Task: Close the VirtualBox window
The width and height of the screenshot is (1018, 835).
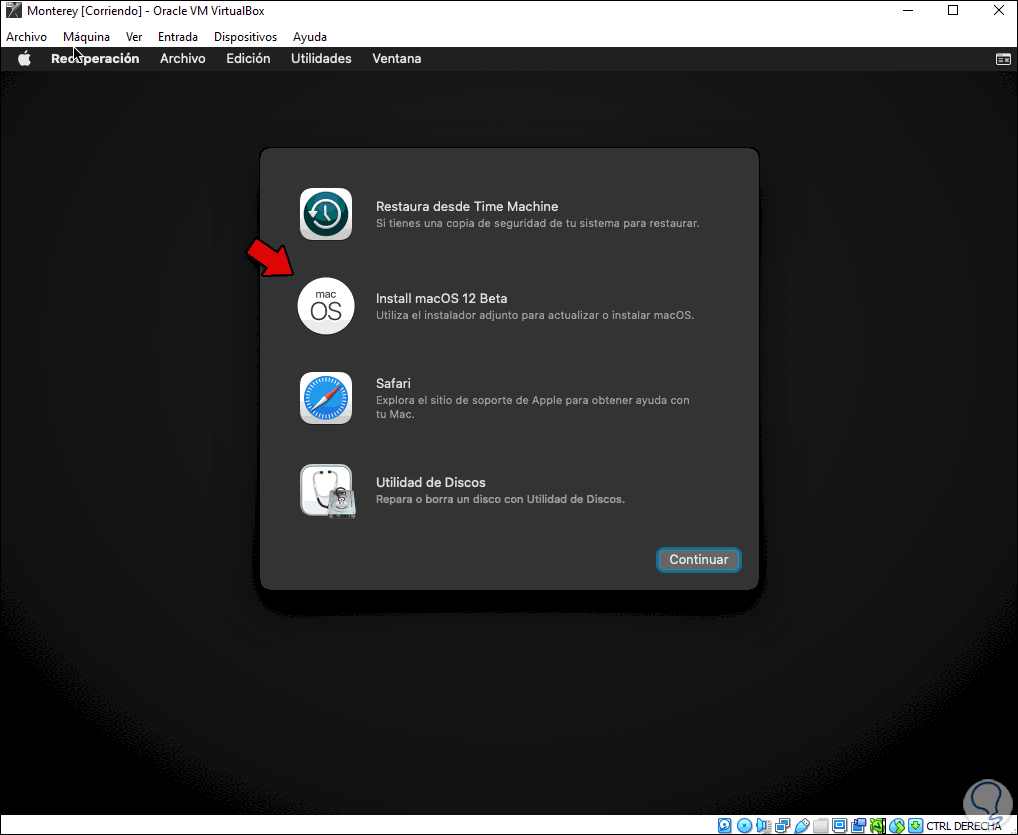Action: pyautogui.click(x=999, y=10)
